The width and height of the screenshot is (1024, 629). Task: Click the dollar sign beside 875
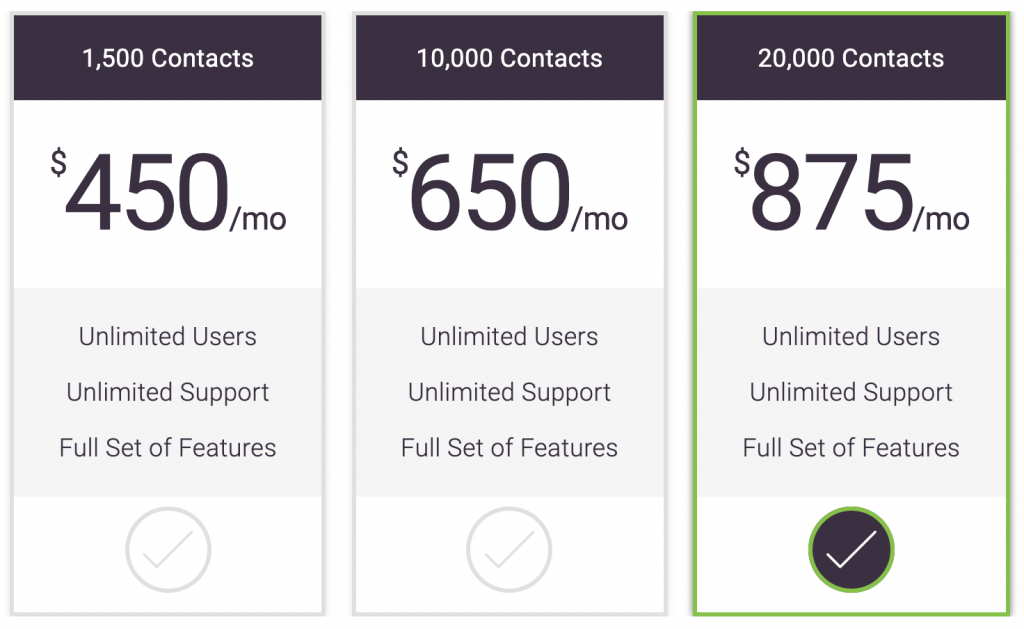(742, 163)
